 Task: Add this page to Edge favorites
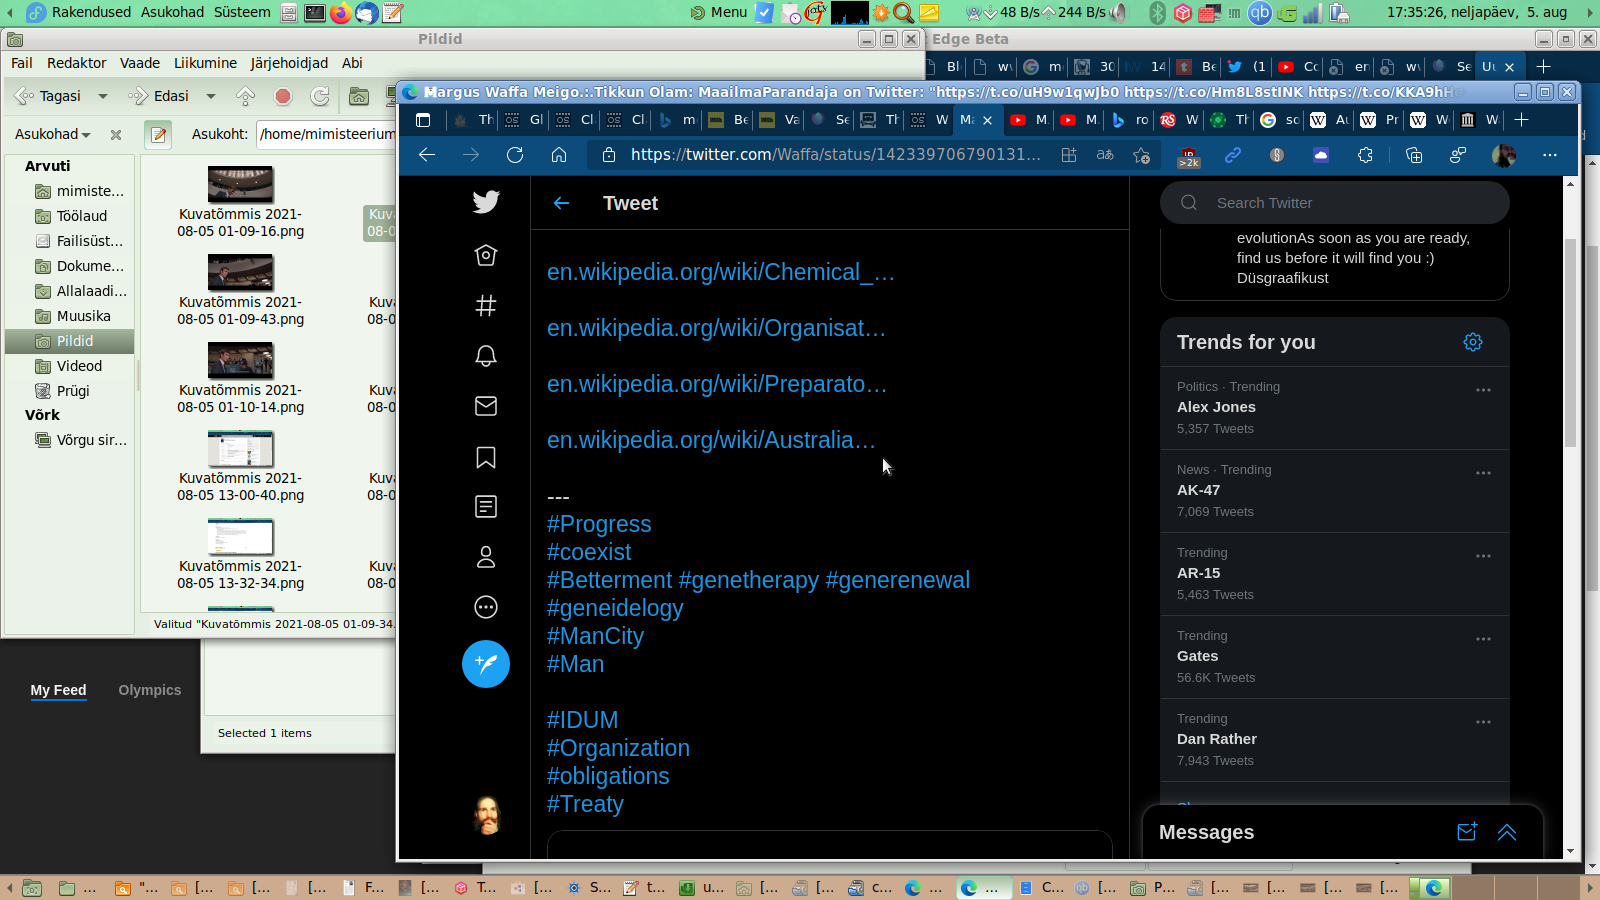coord(1141,155)
